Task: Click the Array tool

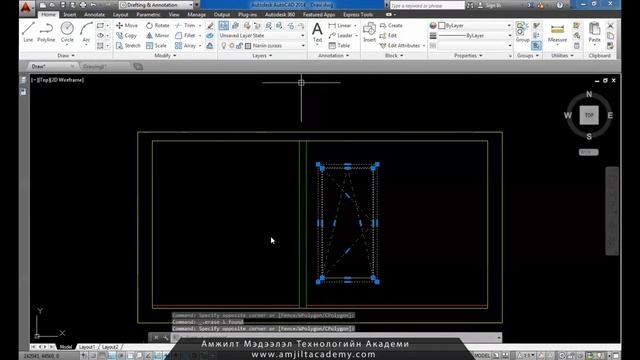Action: click(186, 46)
